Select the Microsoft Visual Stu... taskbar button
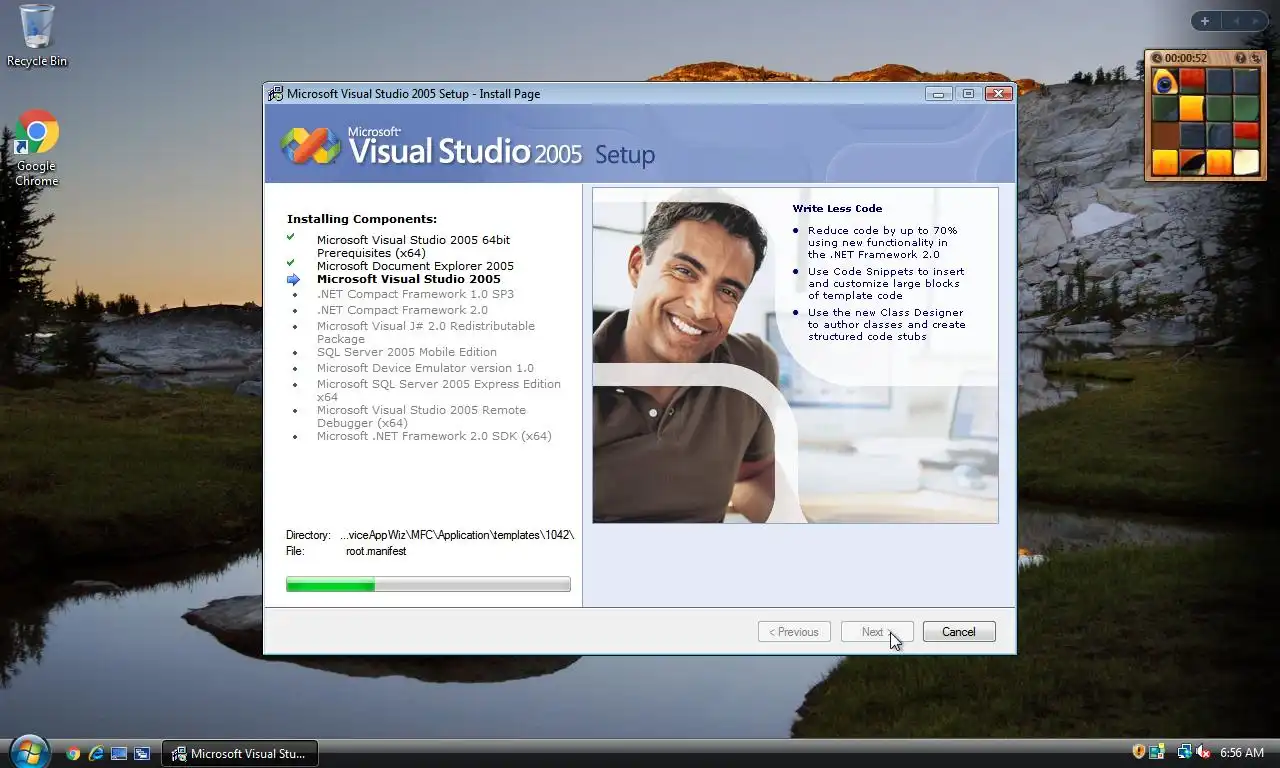This screenshot has width=1280, height=768. point(240,753)
